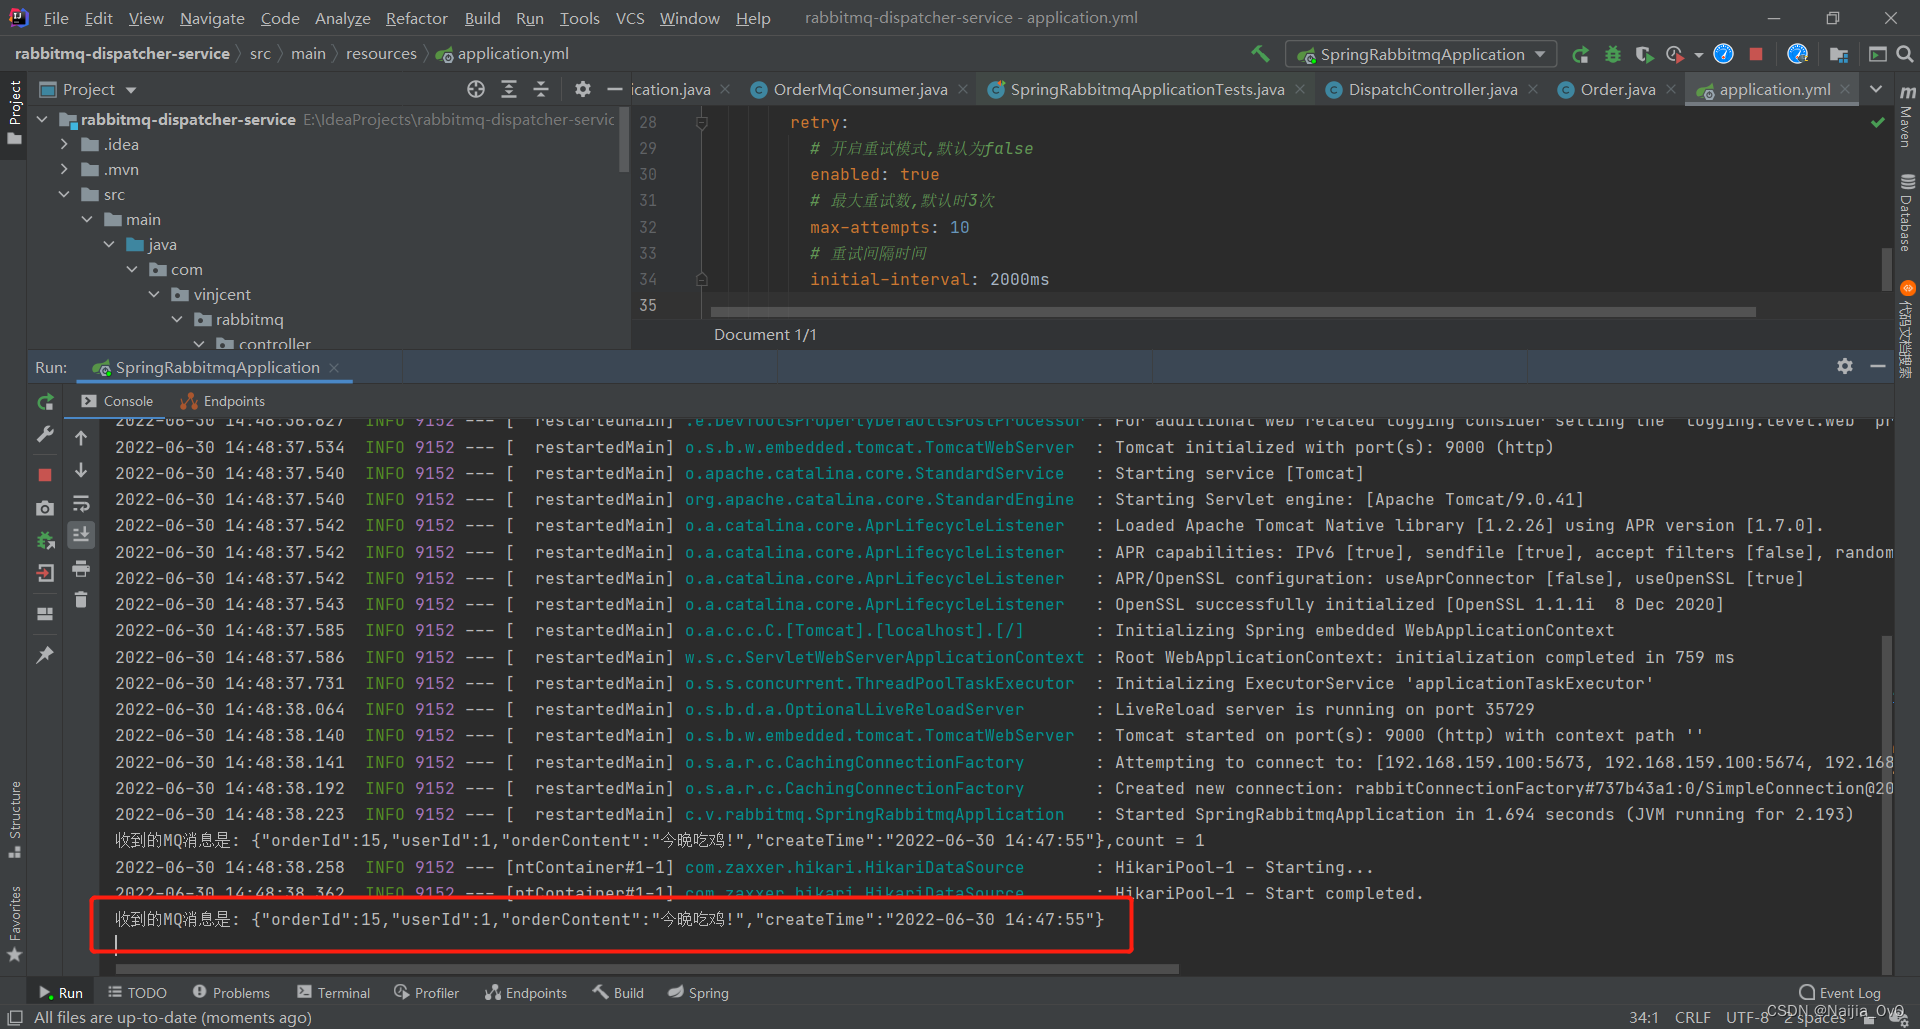Screen dimensions: 1920x1029
Task: Open the profiler run options dropdown arrow
Action: (x=1699, y=55)
